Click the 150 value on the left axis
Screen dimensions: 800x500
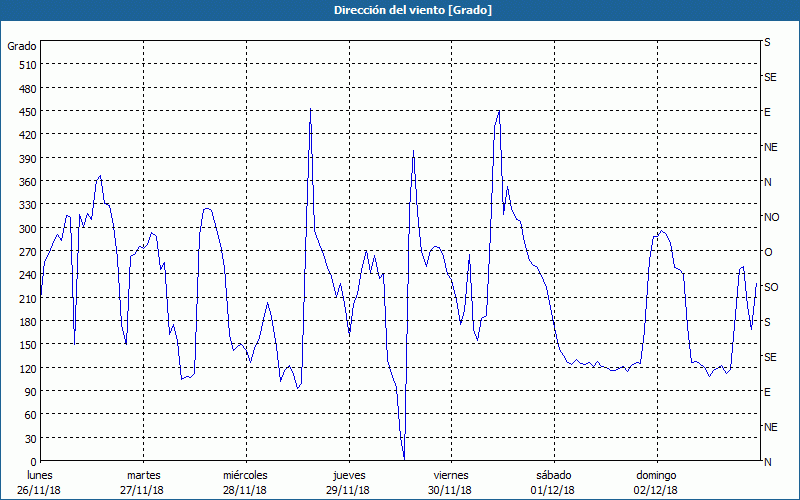click(x=28, y=345)
